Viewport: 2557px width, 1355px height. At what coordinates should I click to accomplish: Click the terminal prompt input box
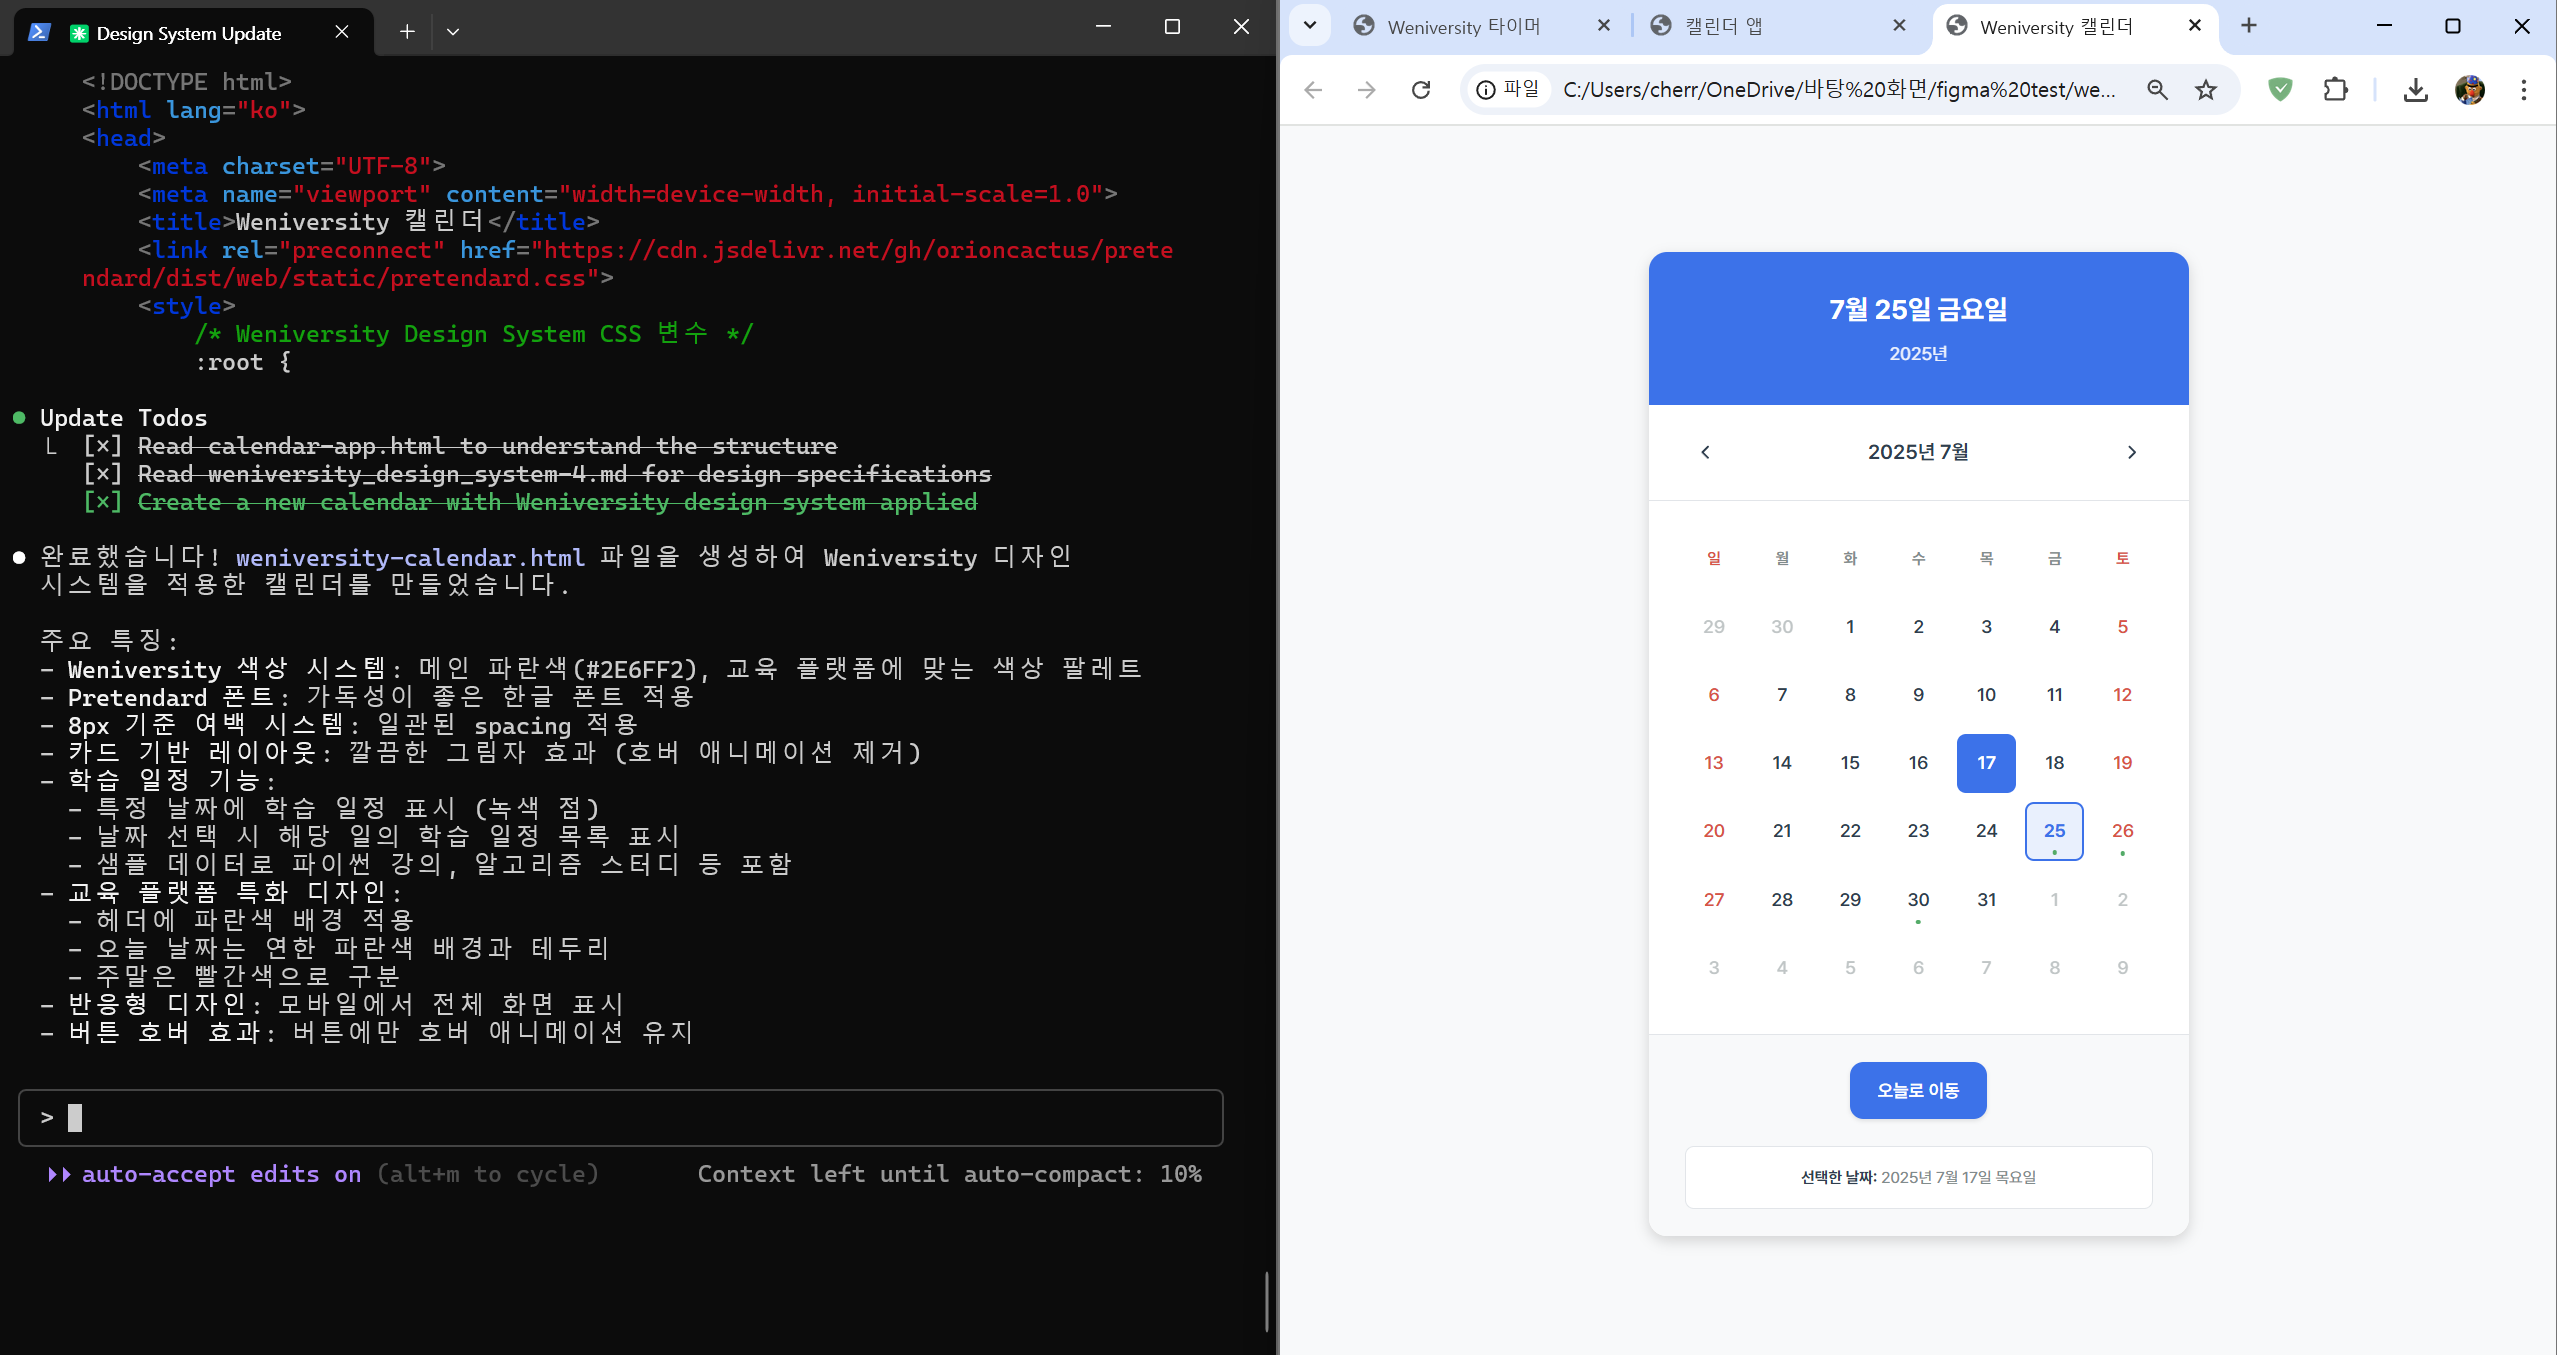pyautogui.click(x=620, y=1117)
